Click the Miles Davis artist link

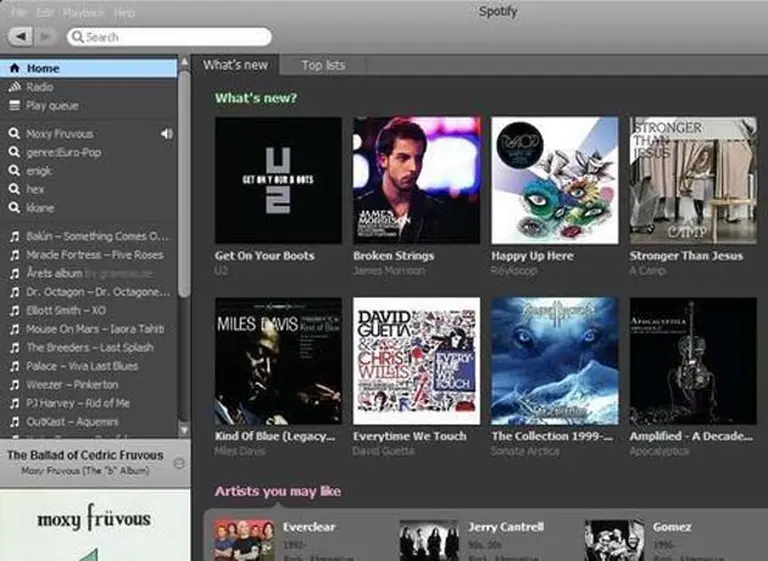click(240, 451)
